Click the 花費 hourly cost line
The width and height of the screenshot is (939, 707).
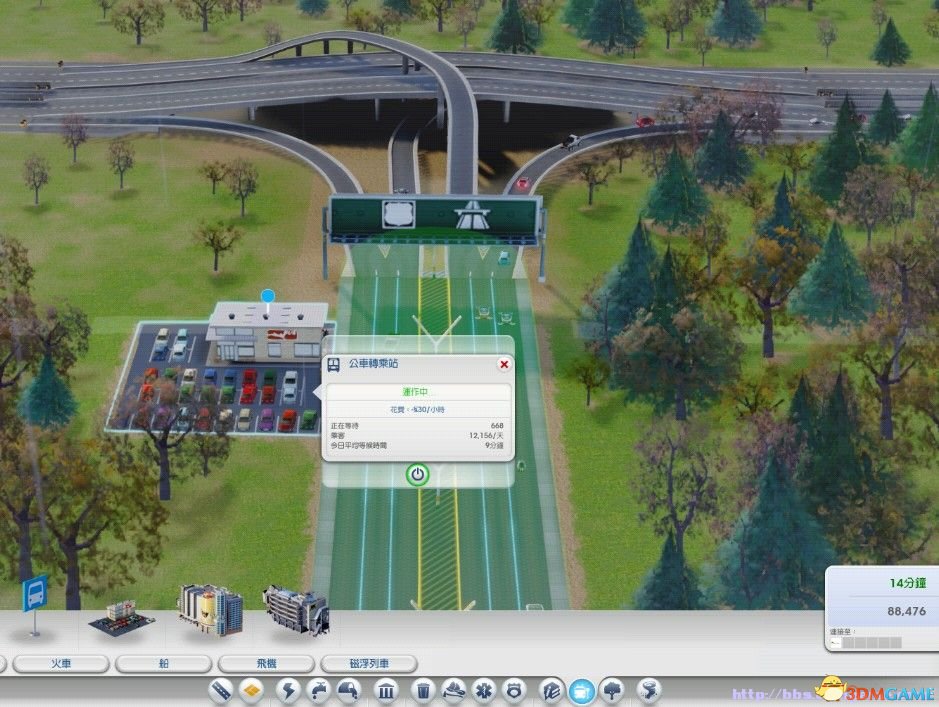point(417,409)
